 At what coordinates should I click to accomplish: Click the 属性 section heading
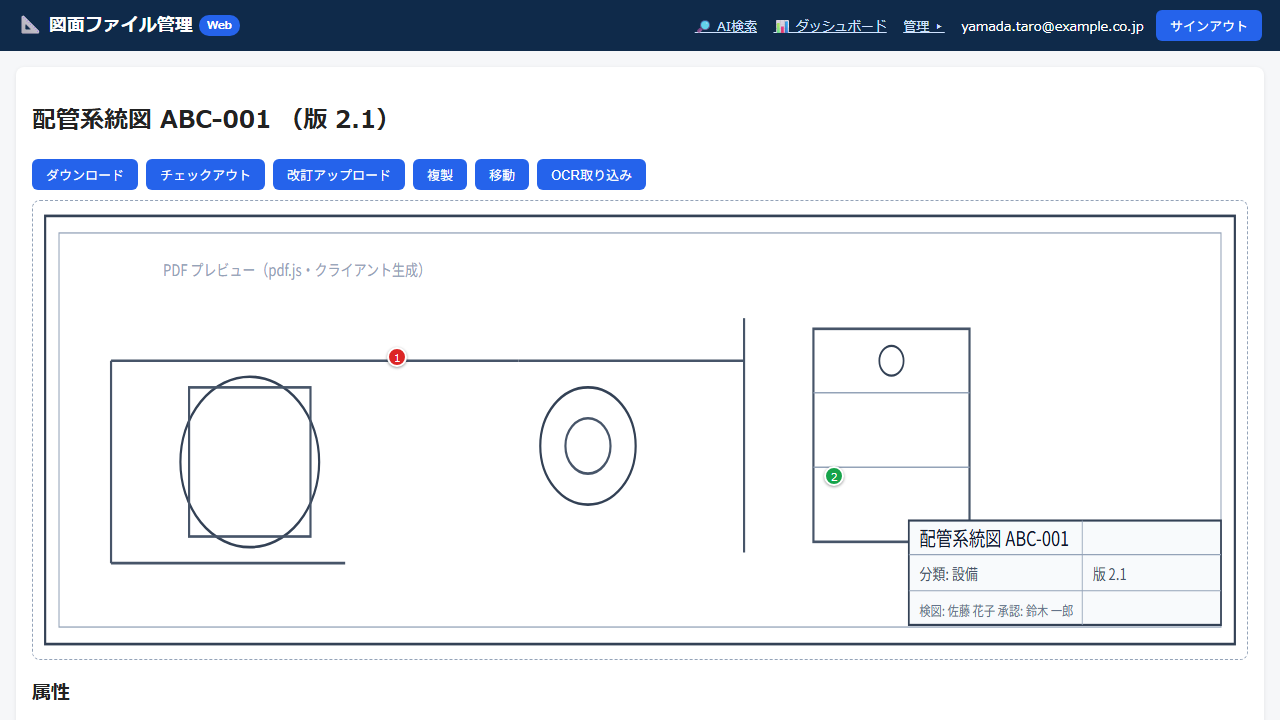[51, 692]
